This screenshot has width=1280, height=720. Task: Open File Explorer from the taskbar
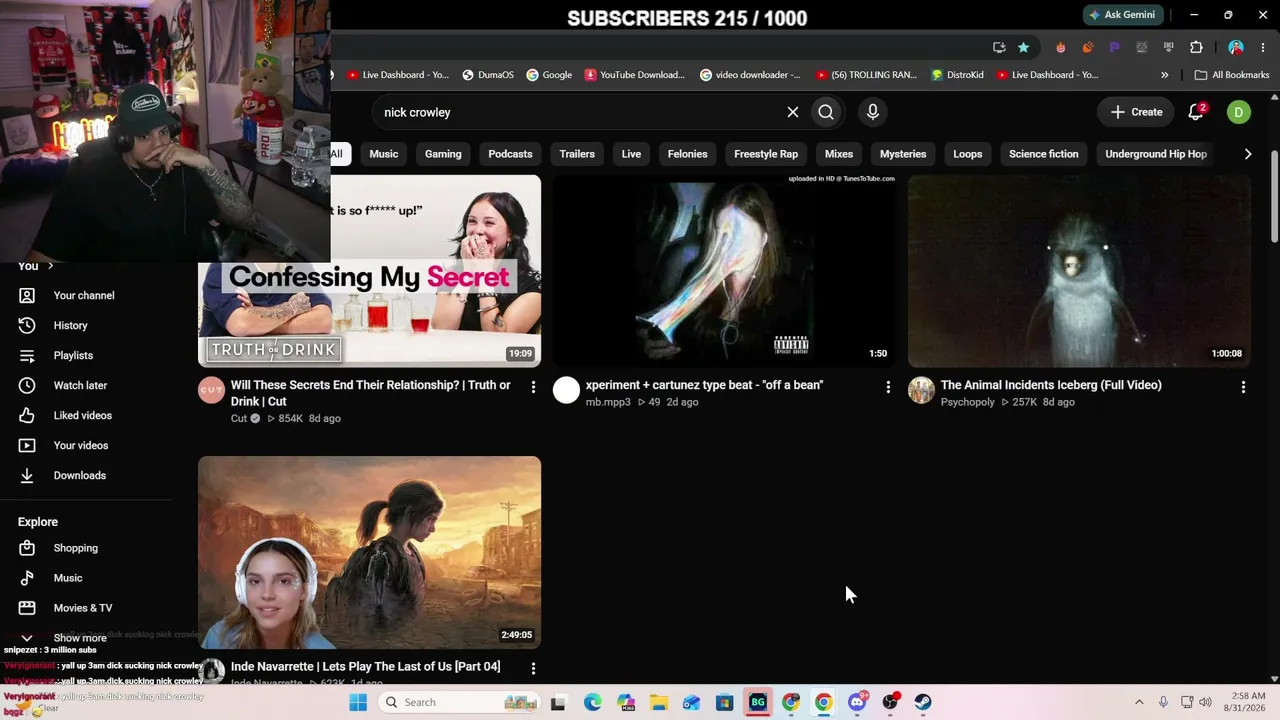659,702
